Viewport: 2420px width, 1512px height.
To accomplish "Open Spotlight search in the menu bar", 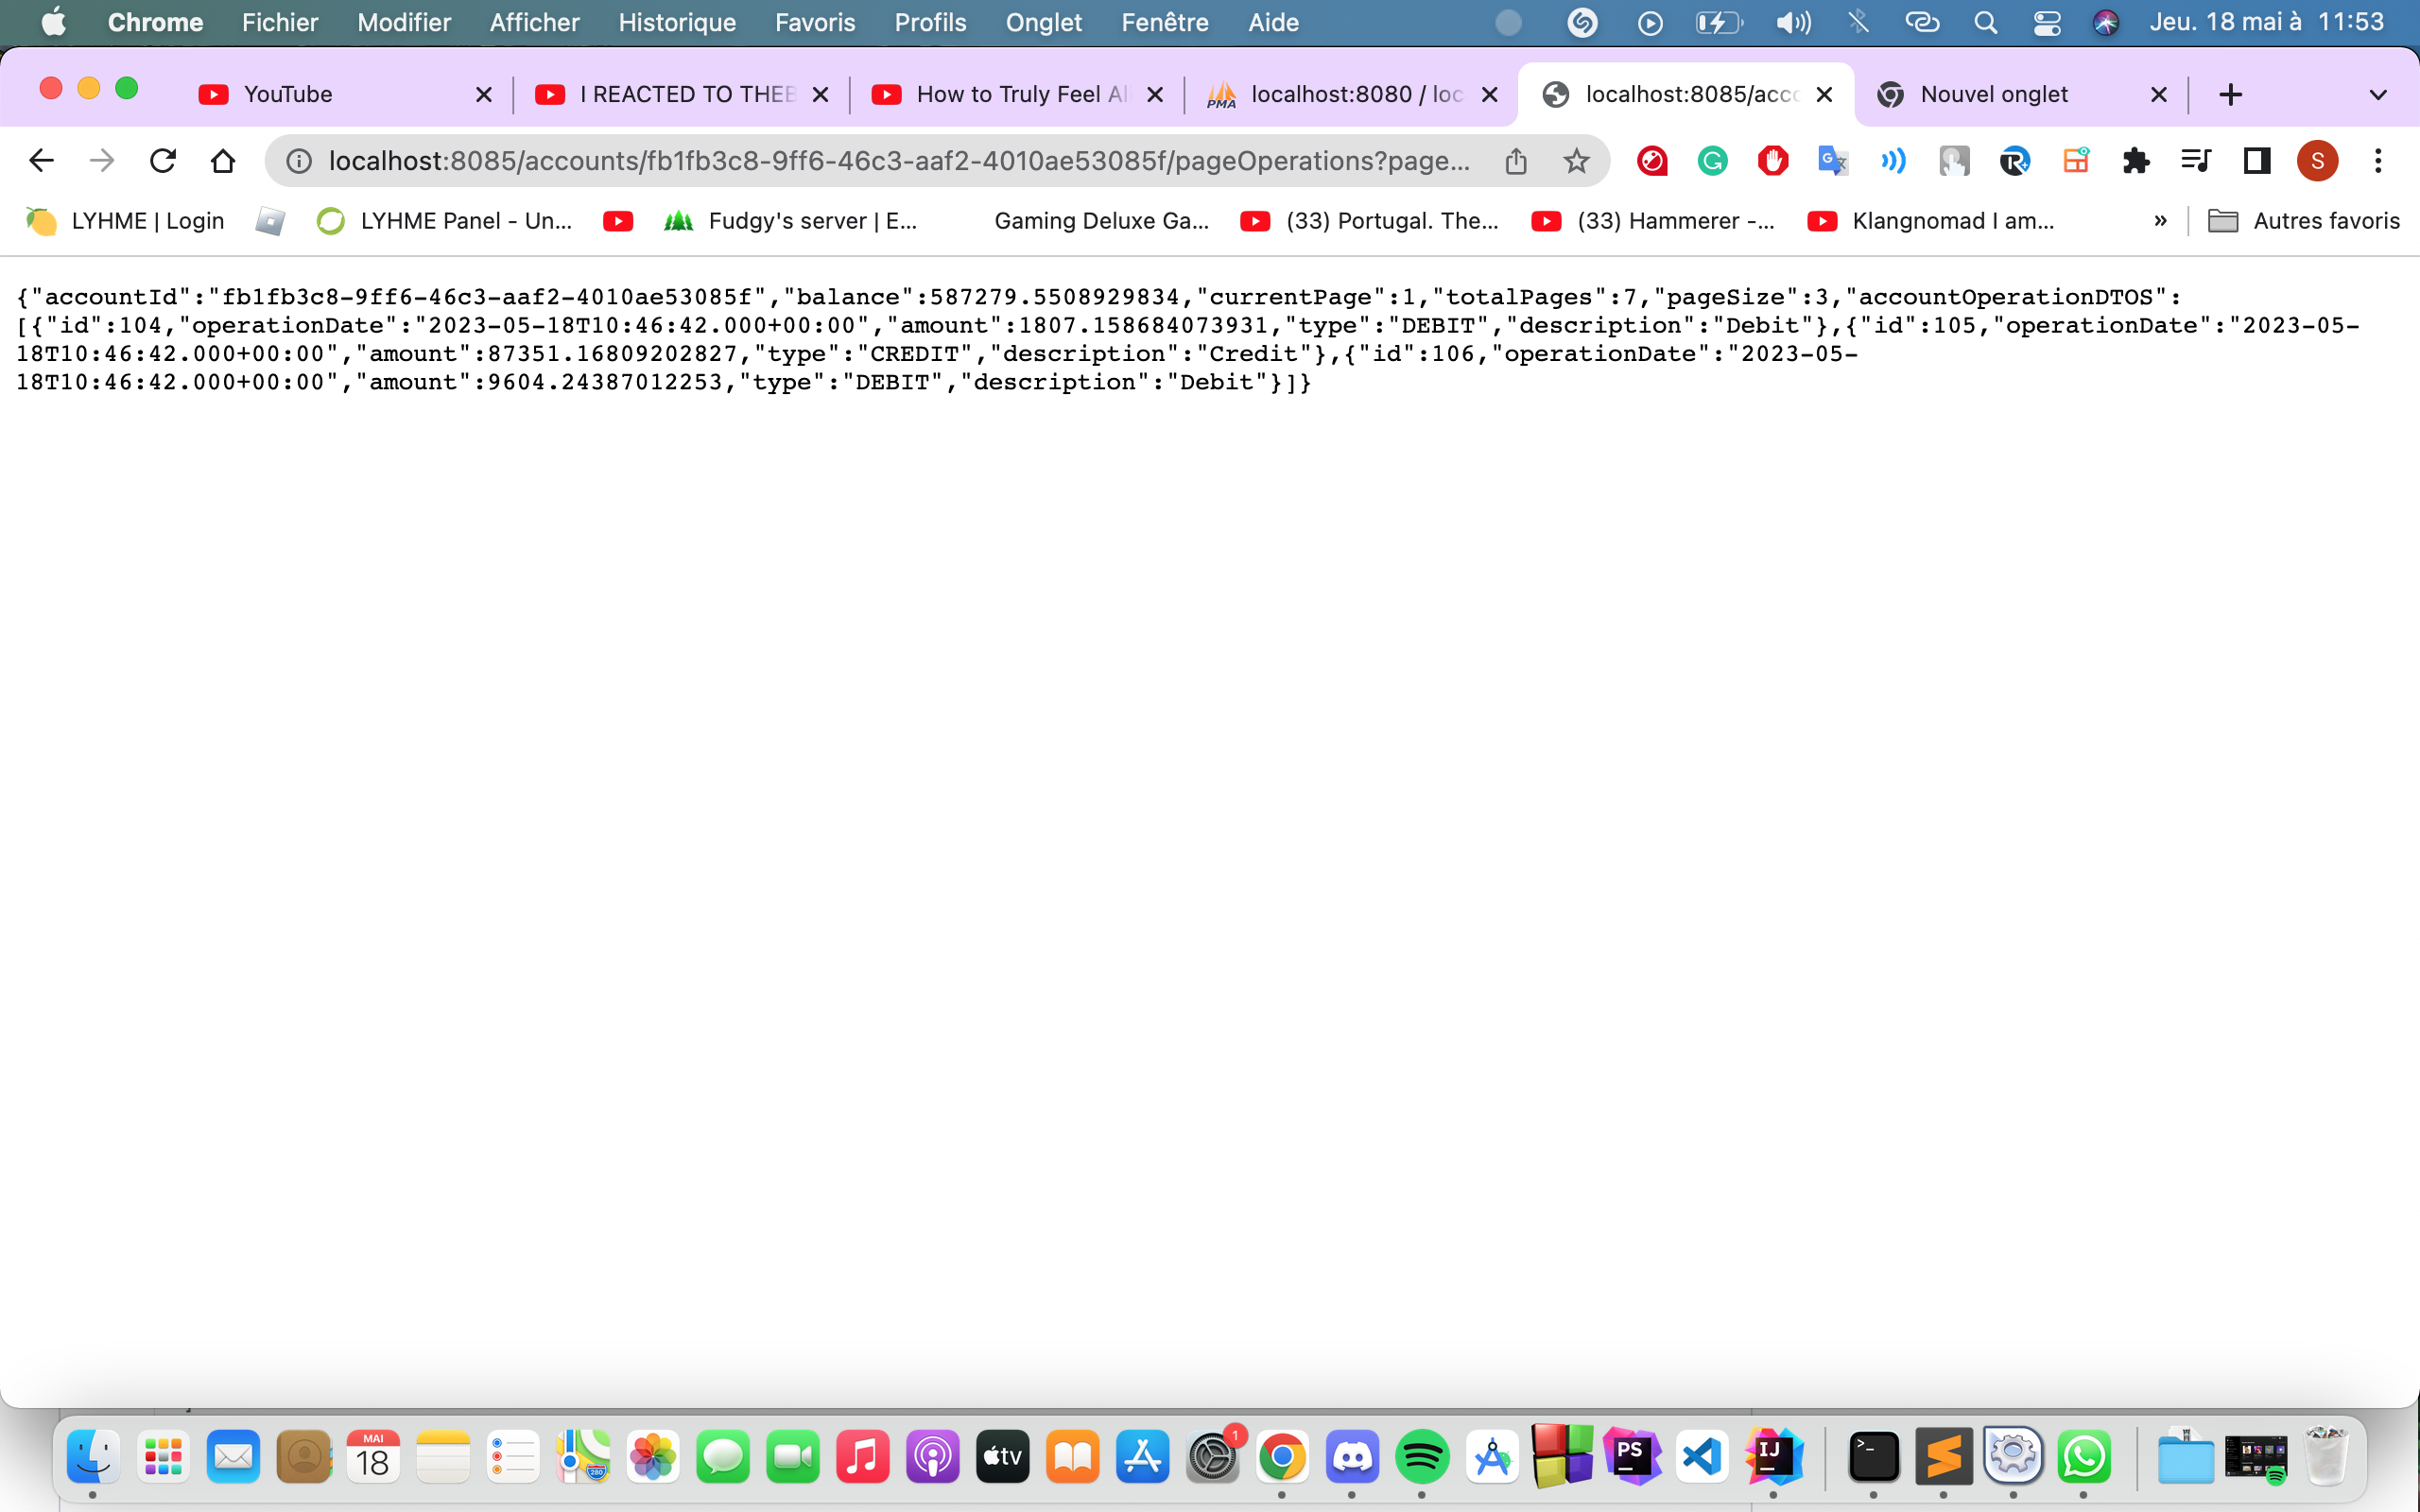I will 1986,21.
